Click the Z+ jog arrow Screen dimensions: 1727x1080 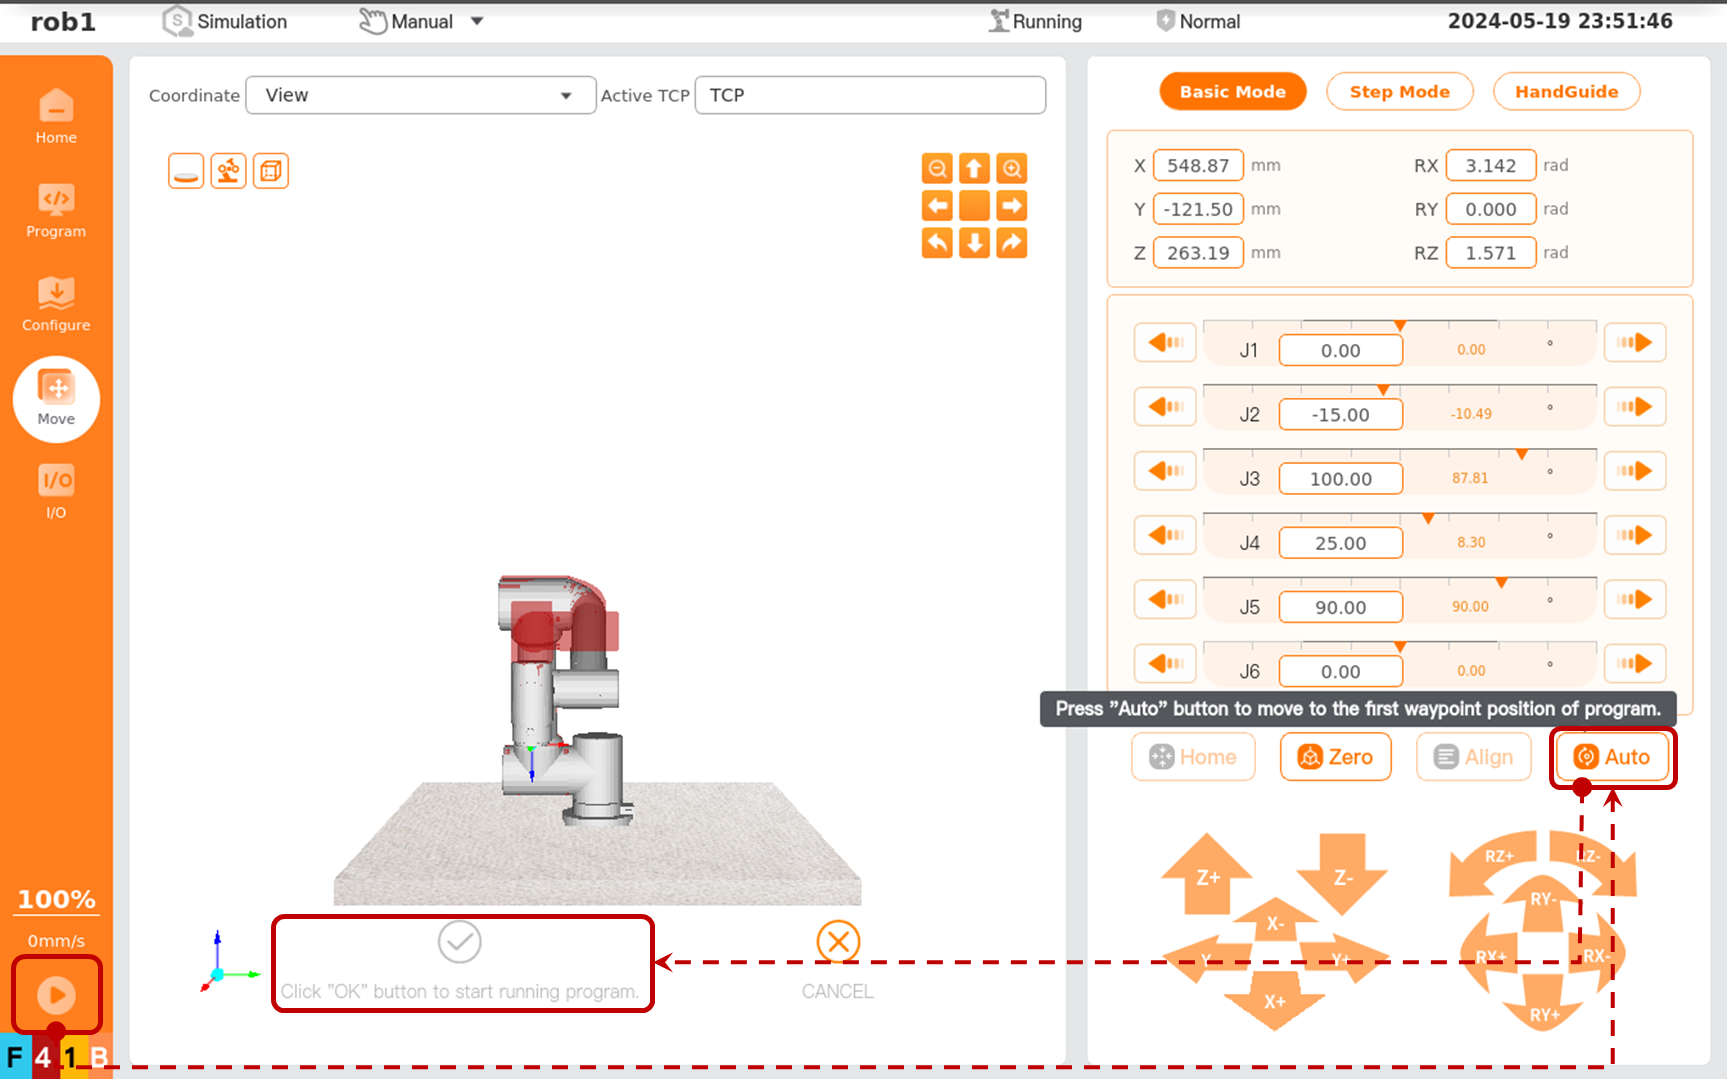click(x=1207, y=876)
